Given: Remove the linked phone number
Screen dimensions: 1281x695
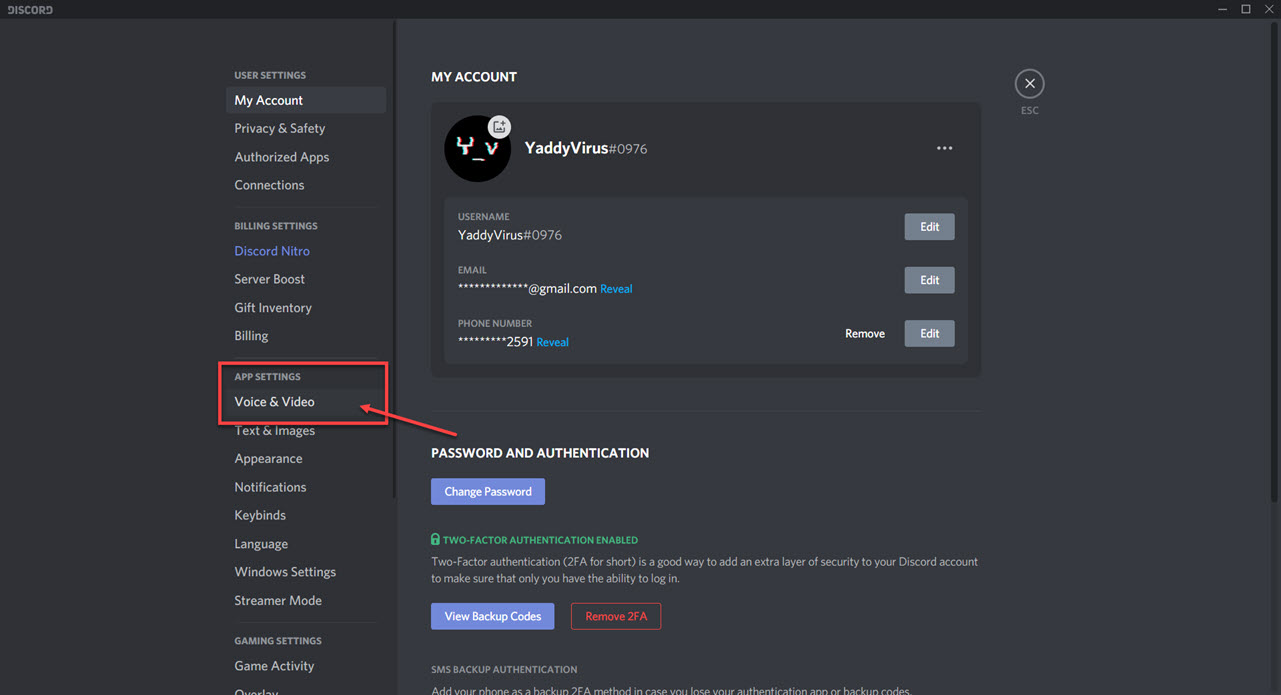Looking at the screenshot, I should [864, 333].
